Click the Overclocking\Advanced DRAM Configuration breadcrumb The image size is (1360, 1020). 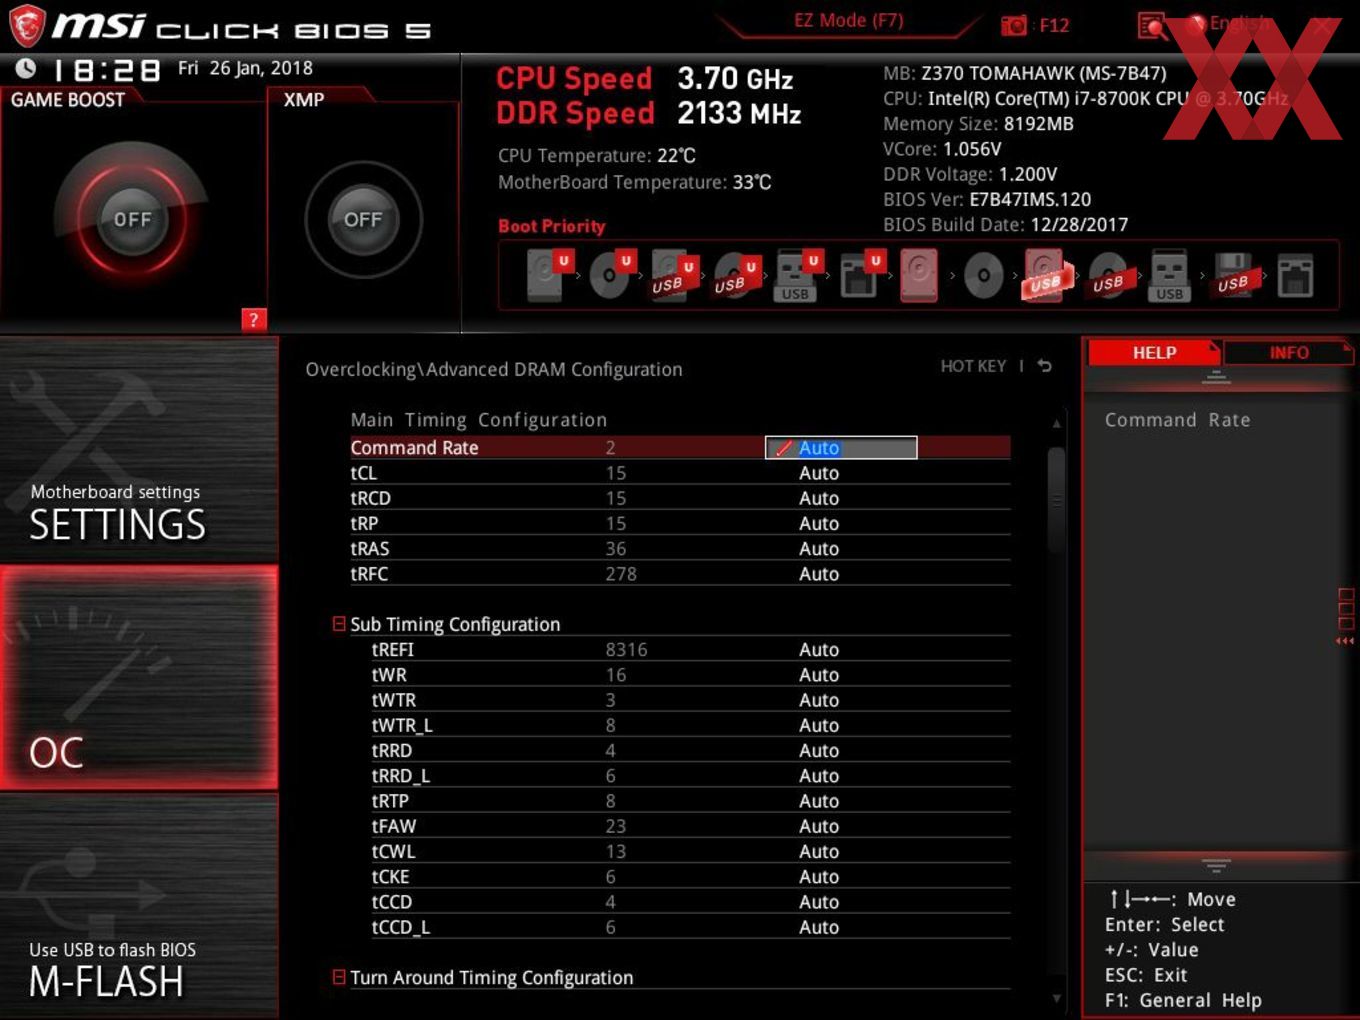tap(494, 369)
